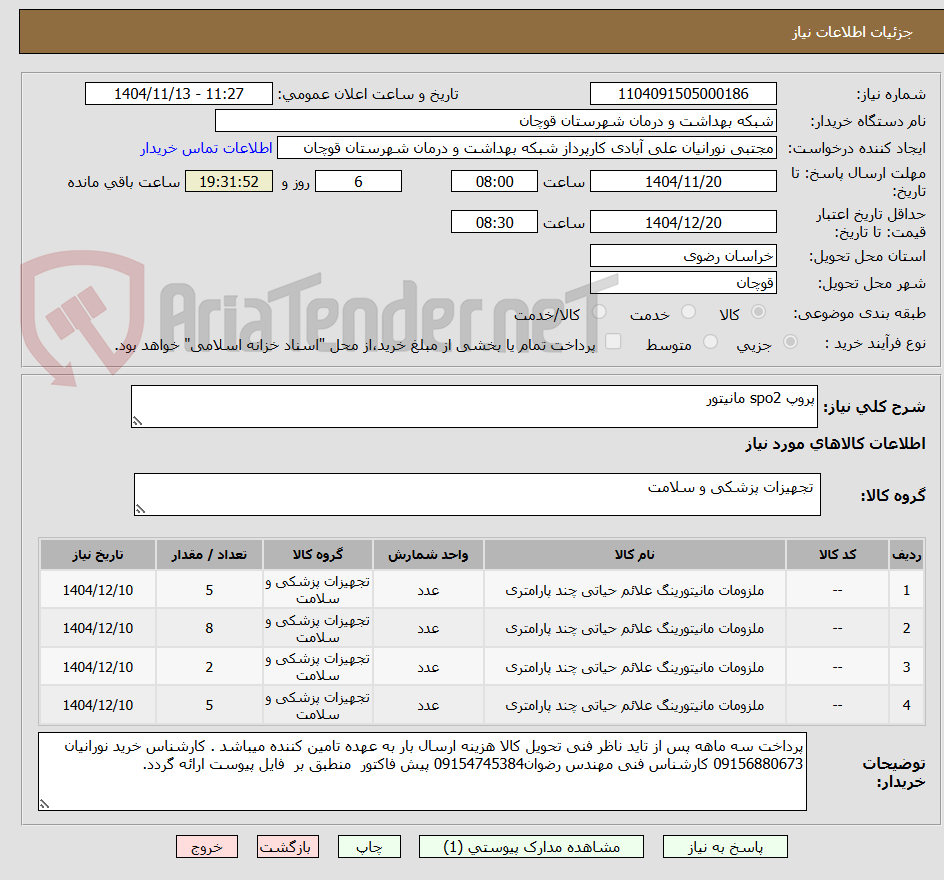Open مشاهده مدارک پیوستی (1) button
The height and width of the screenshot is (880, 944).
pyautogui.click(x=531, y=847)
